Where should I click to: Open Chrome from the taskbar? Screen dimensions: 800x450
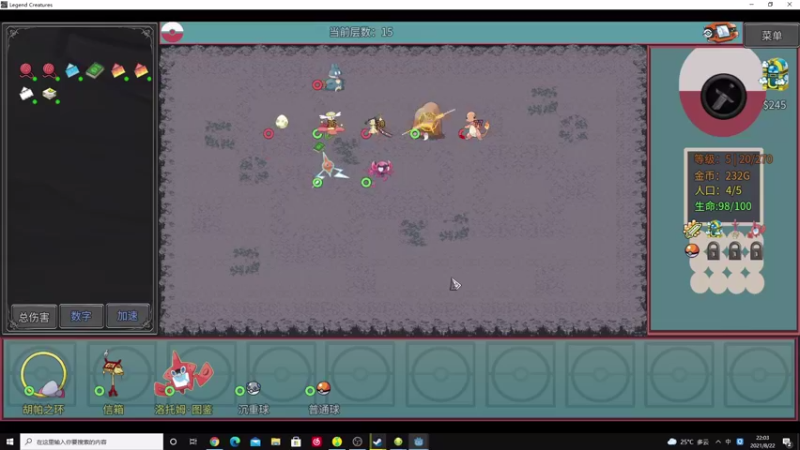[214, 442]
